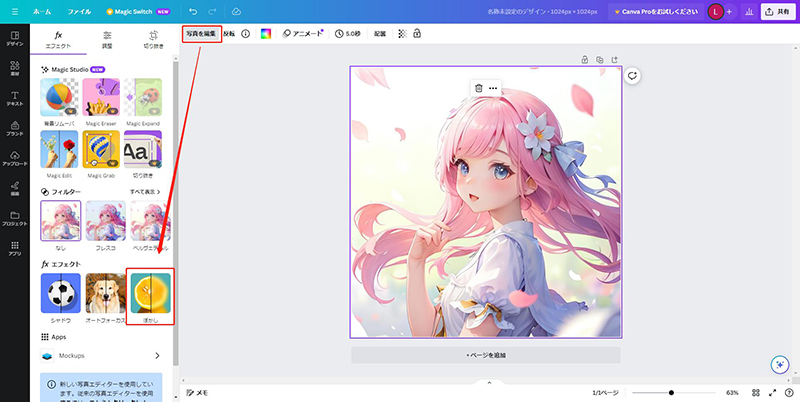Click the 写真を編集 button
800x402 pixels.
202,34
